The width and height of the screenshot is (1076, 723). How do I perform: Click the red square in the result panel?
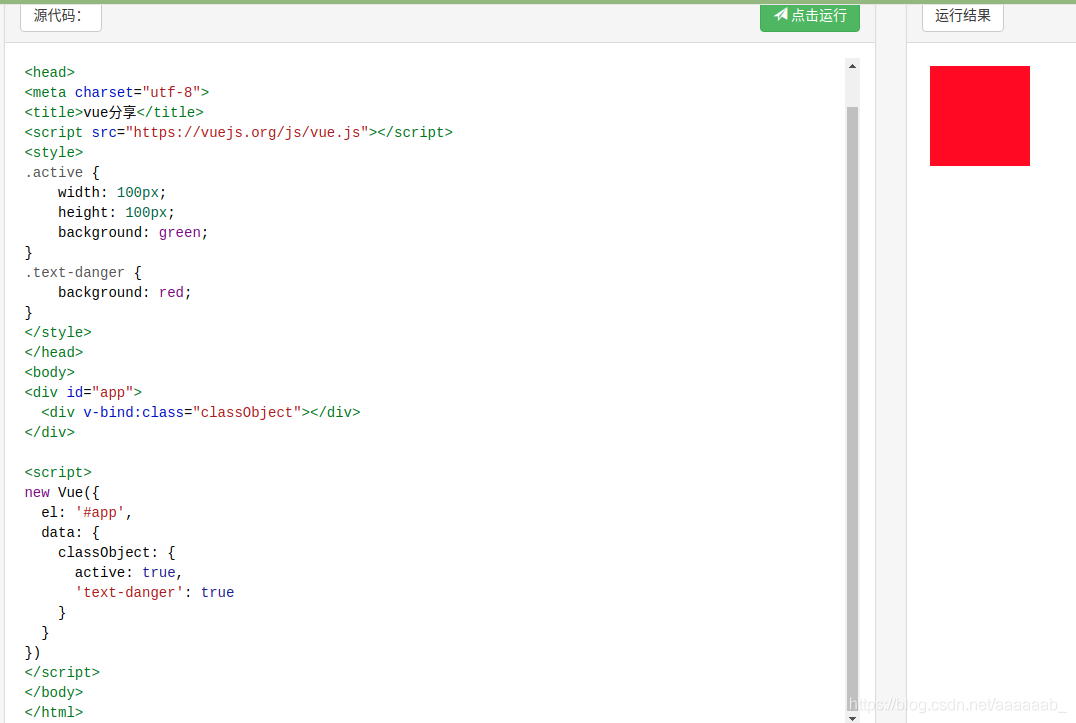[980, 116]
